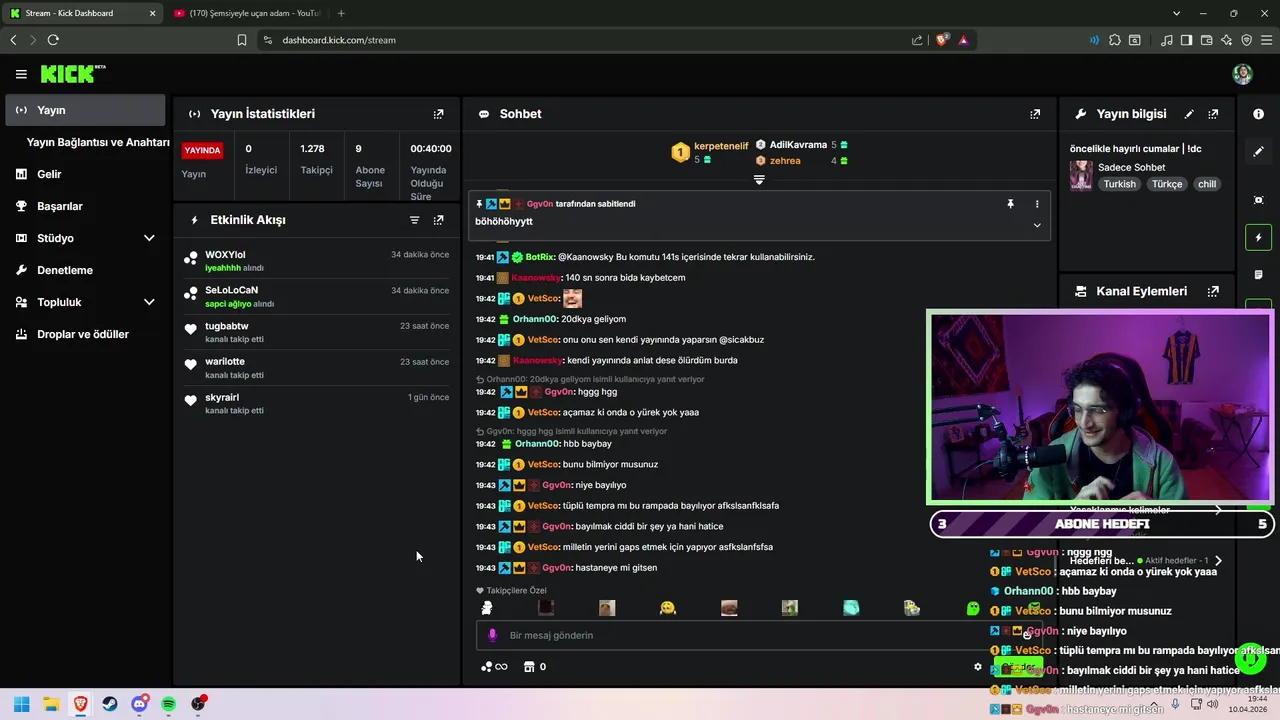
Task: Select the yellow smiley emote
Action: click(668, 608)
